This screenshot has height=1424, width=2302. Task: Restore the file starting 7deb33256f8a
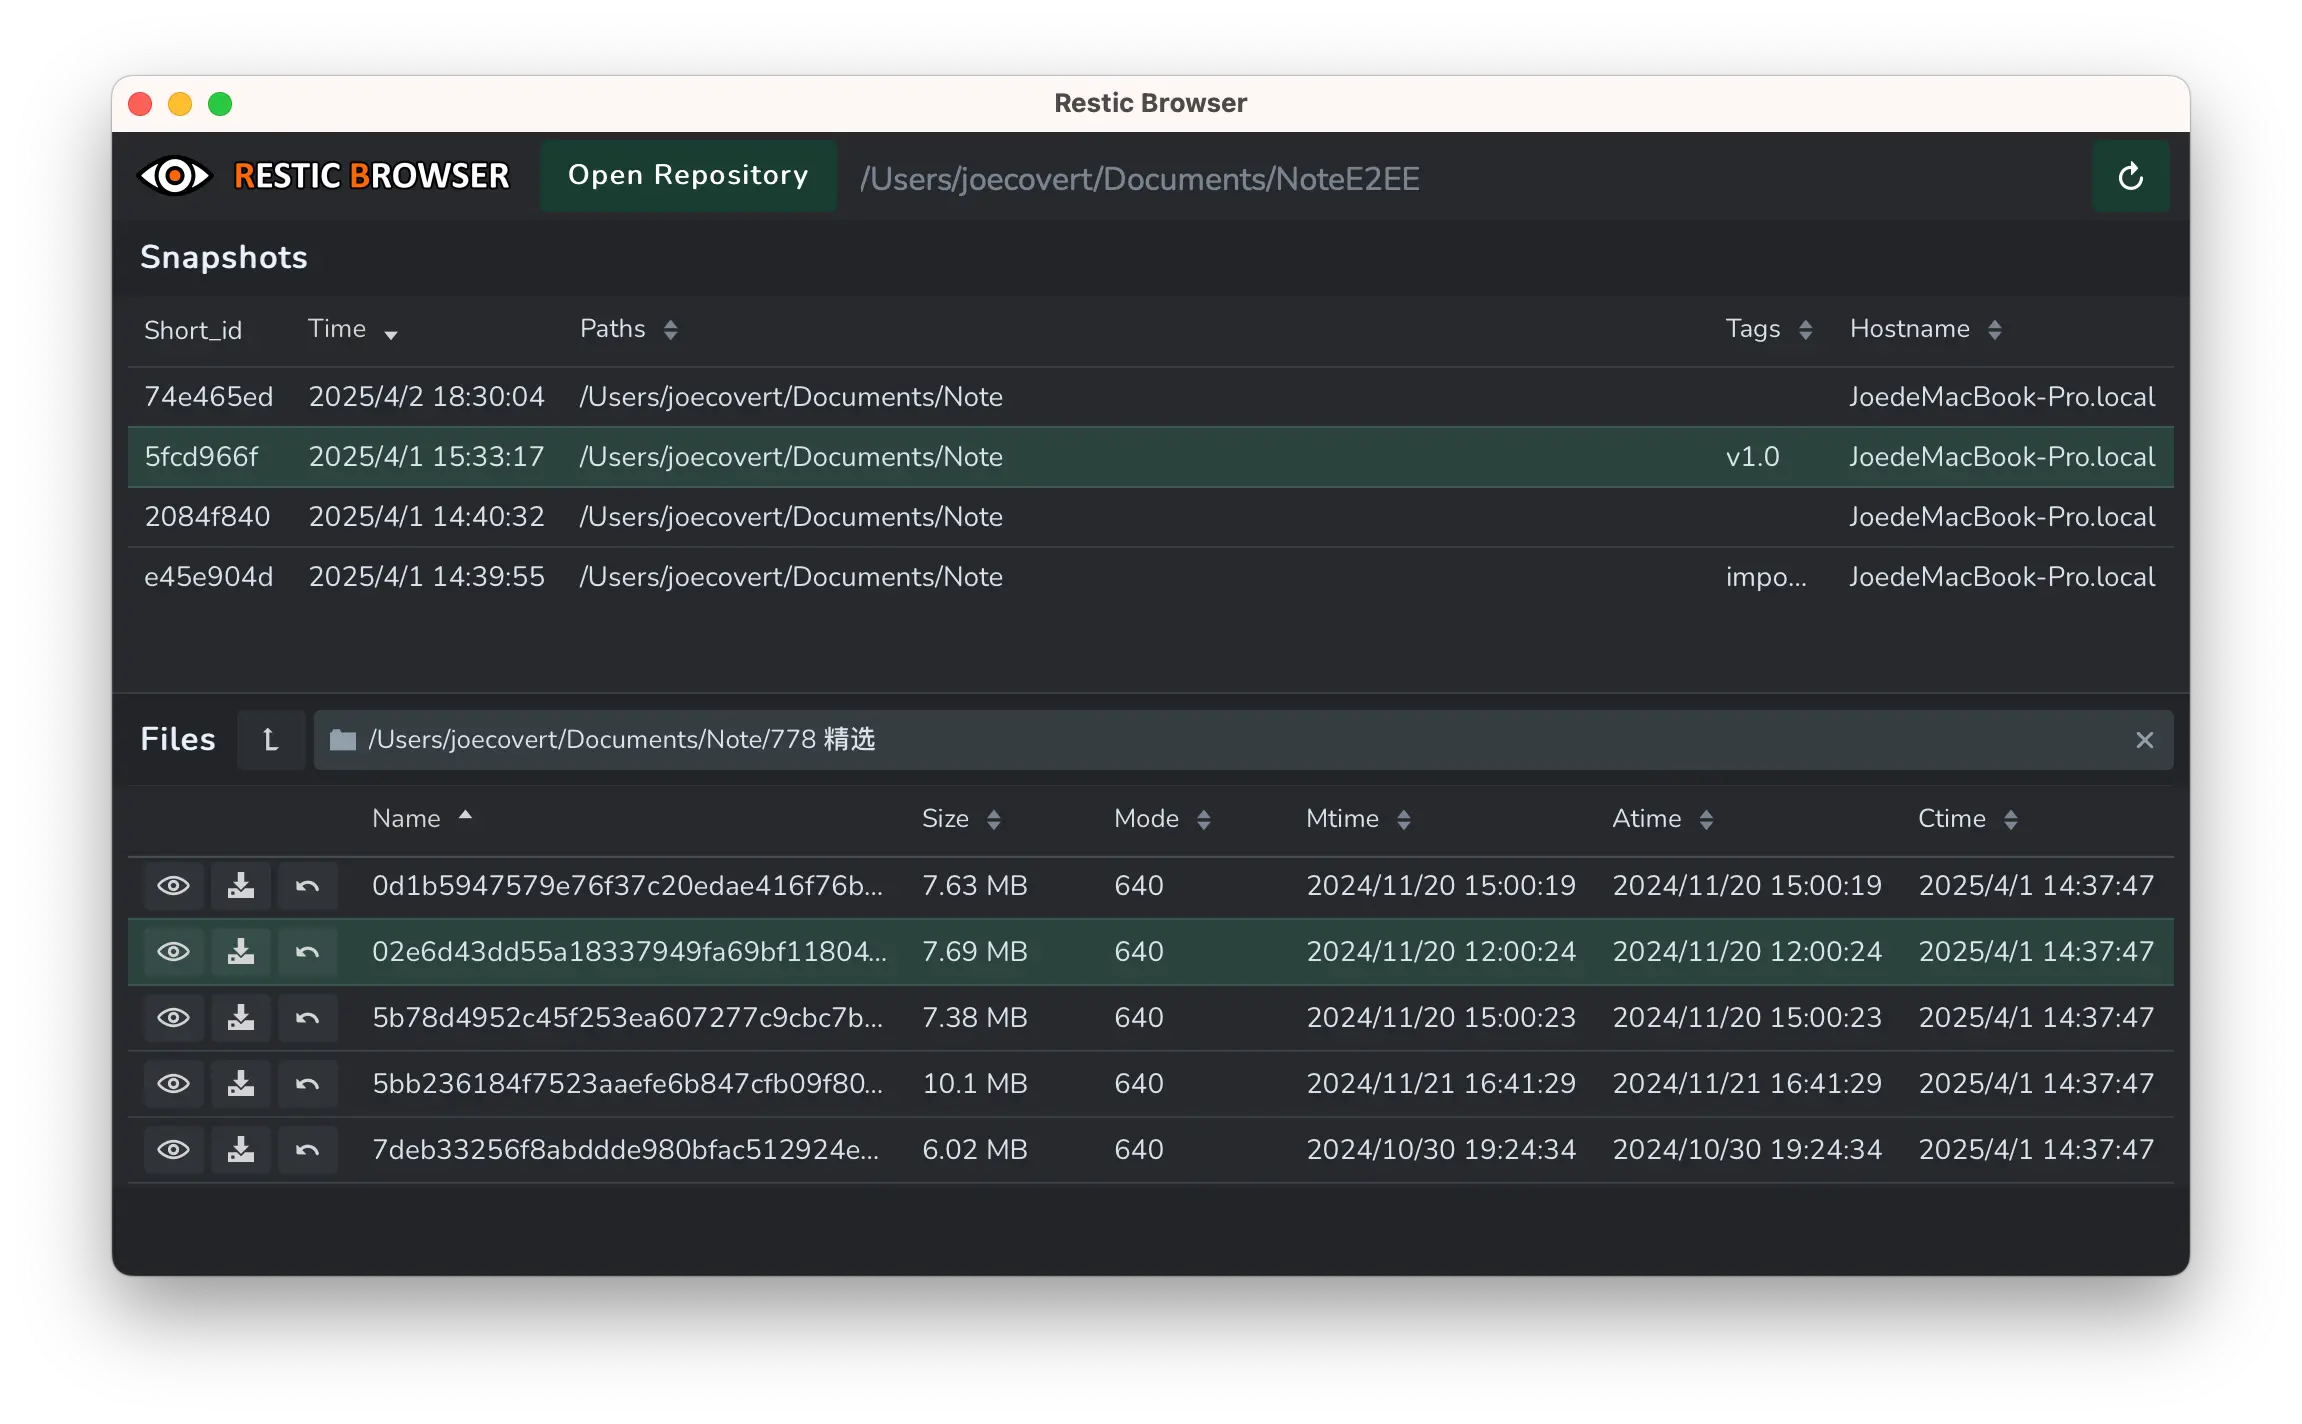308,1150
